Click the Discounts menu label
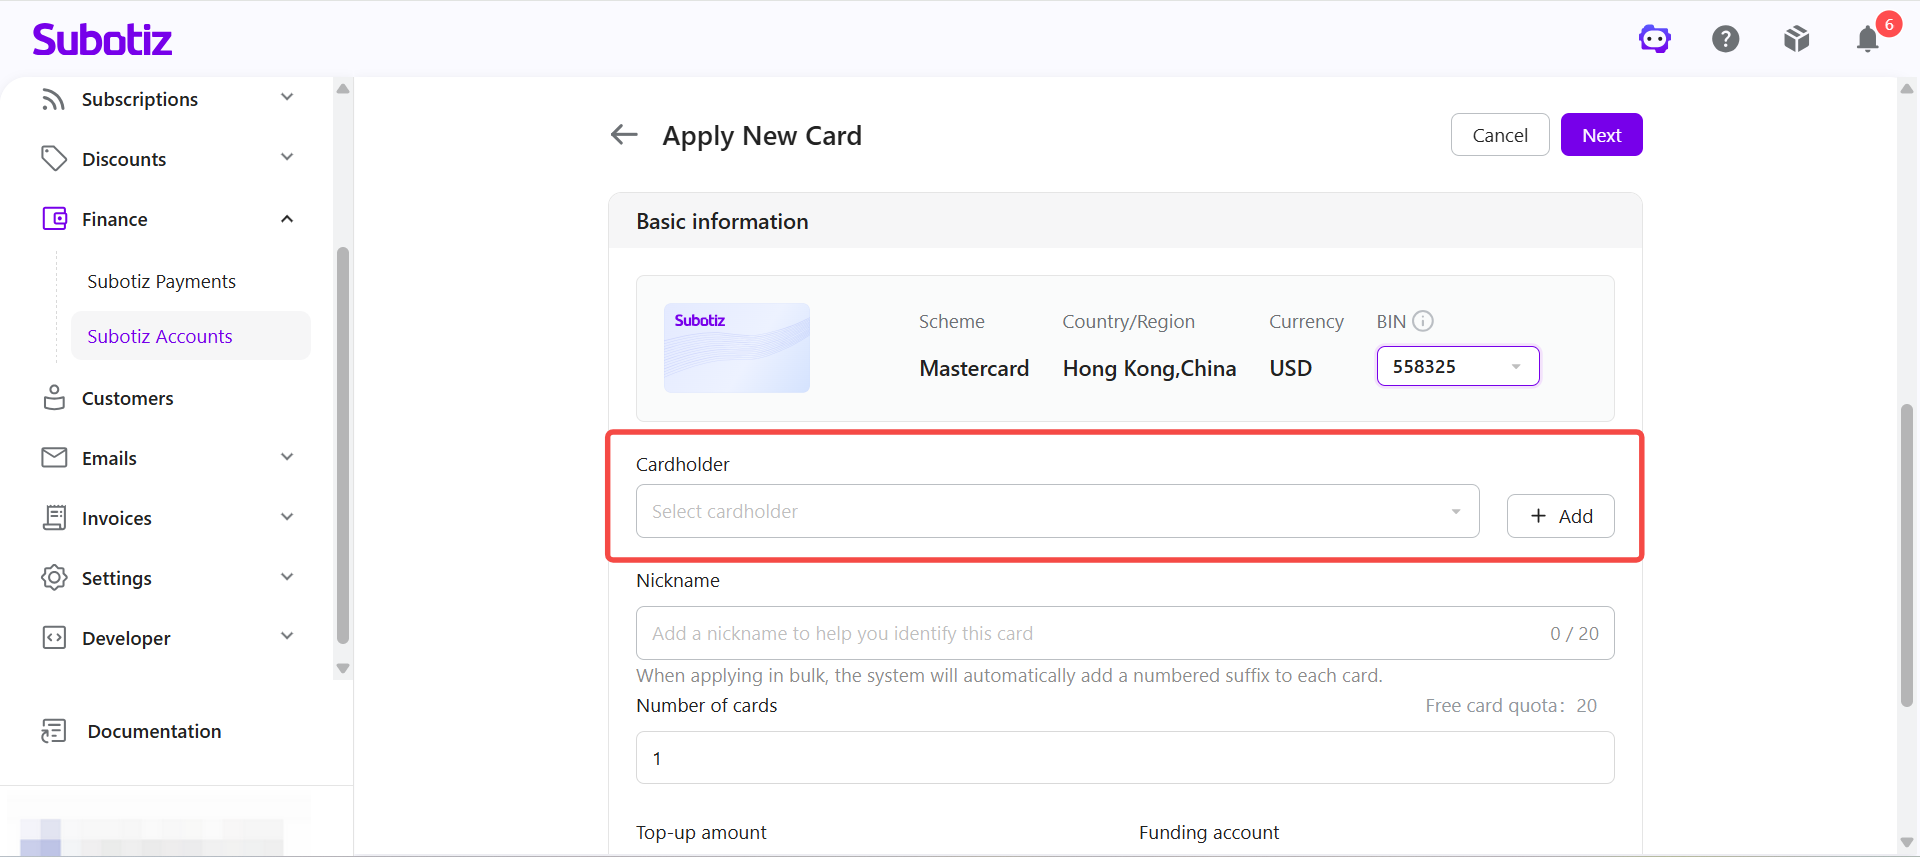The width and height of the screenshot is (1920, 857). click(124, 159)
